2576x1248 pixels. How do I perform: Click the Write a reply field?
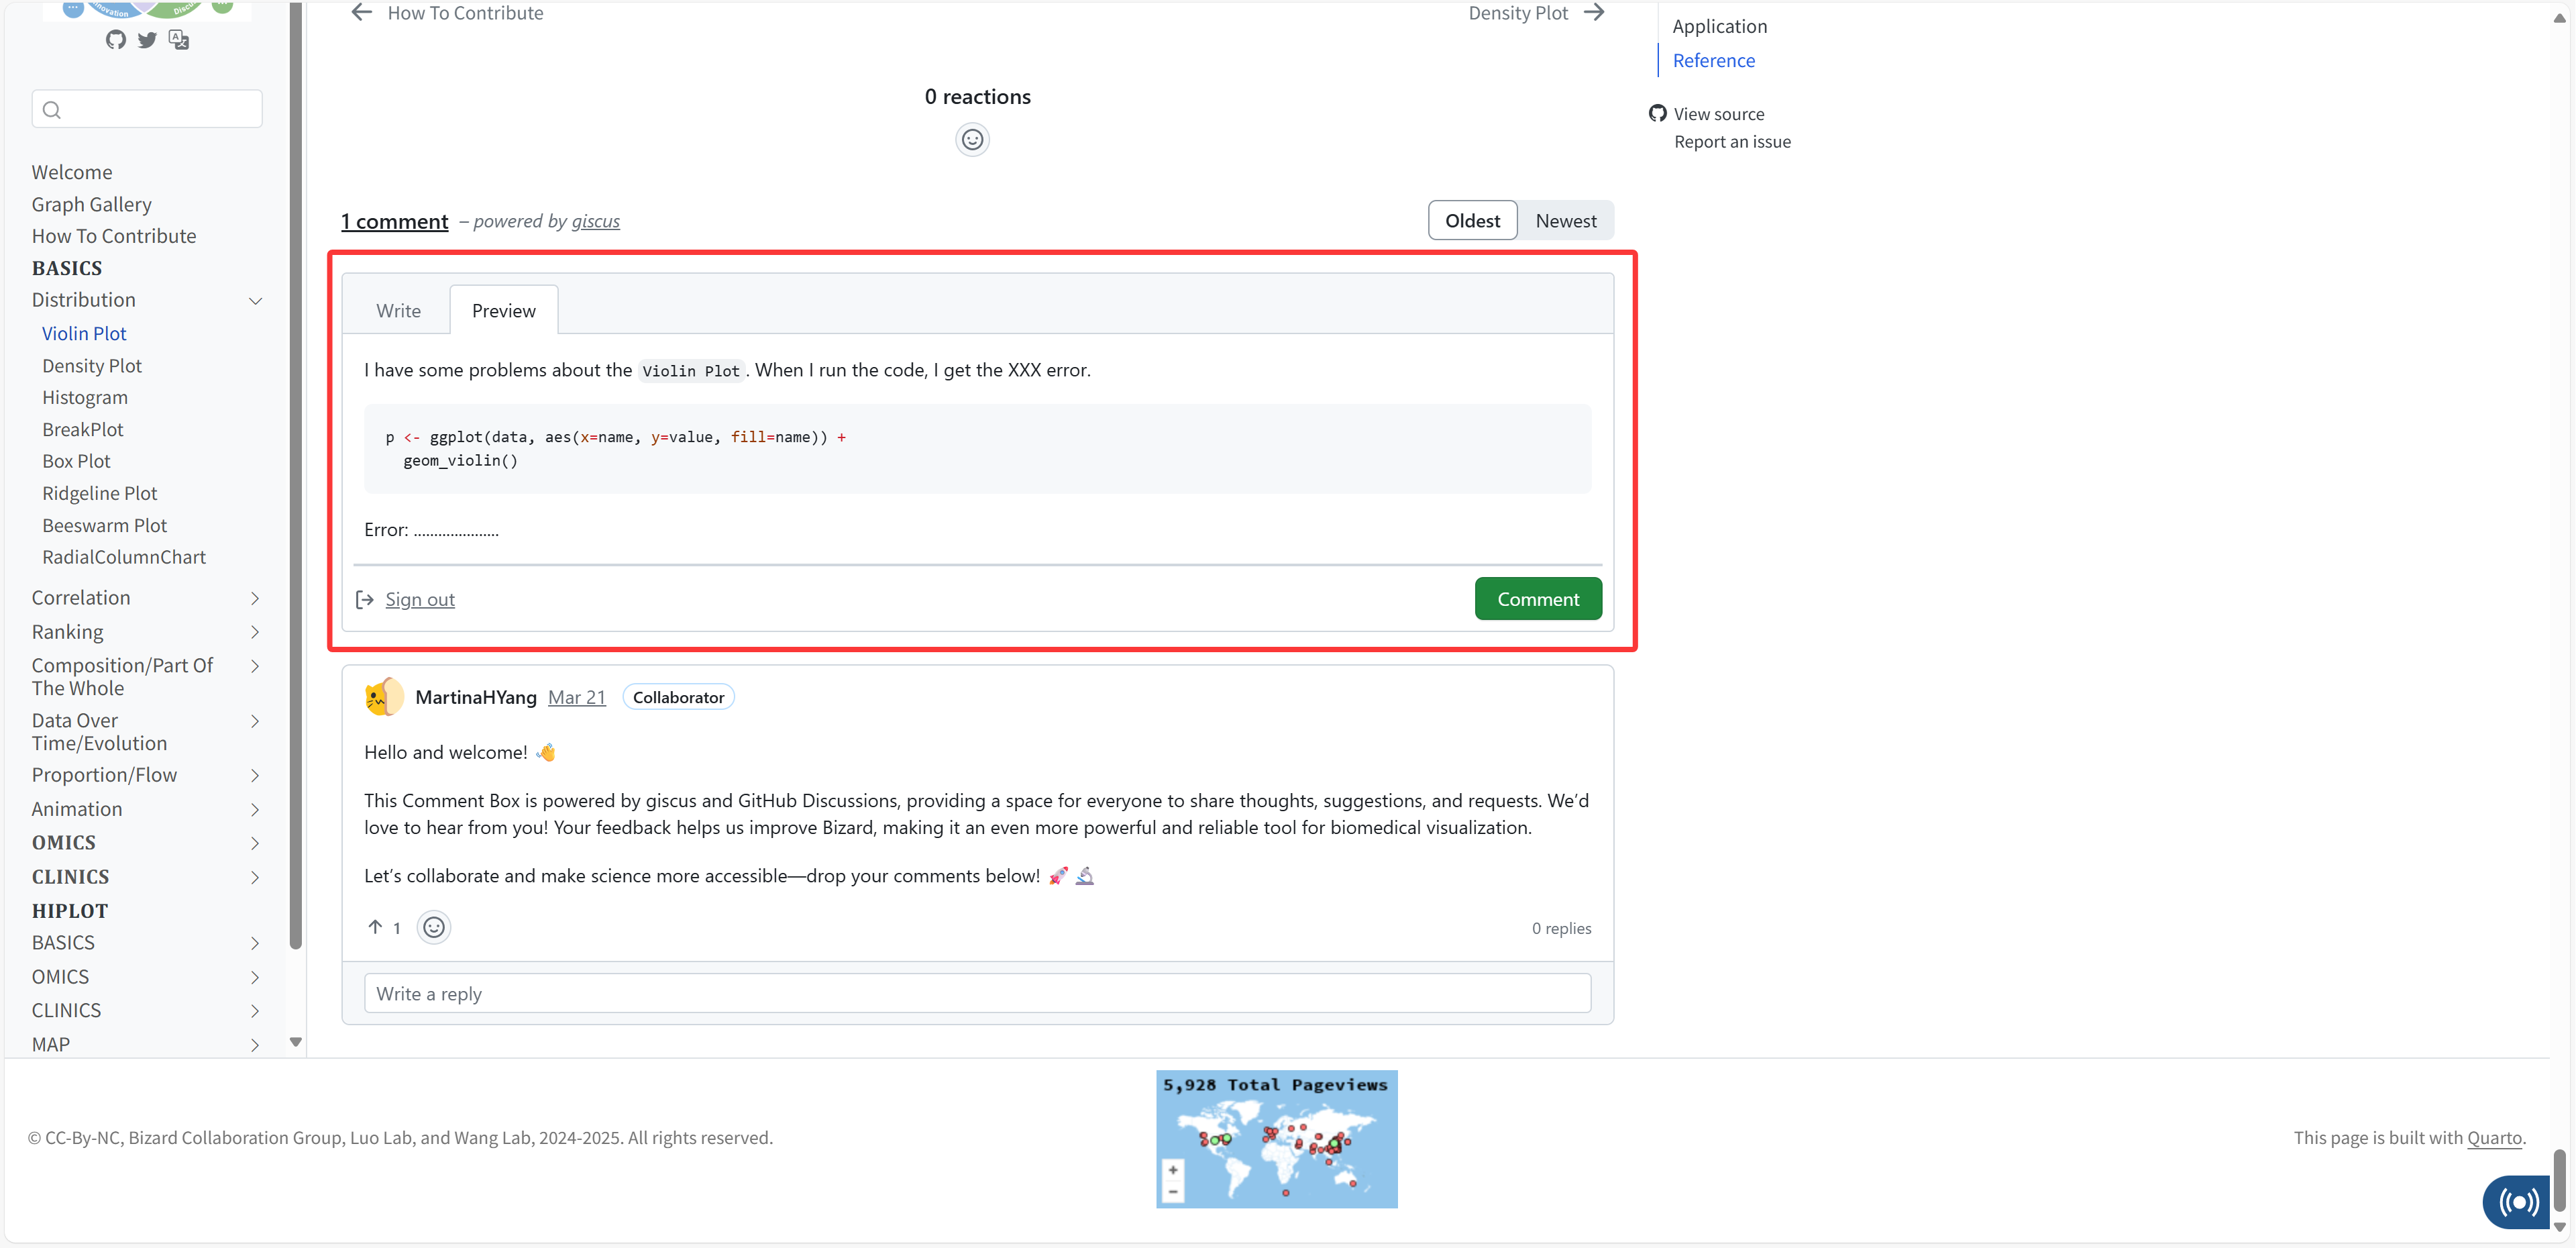coord(976,993)
